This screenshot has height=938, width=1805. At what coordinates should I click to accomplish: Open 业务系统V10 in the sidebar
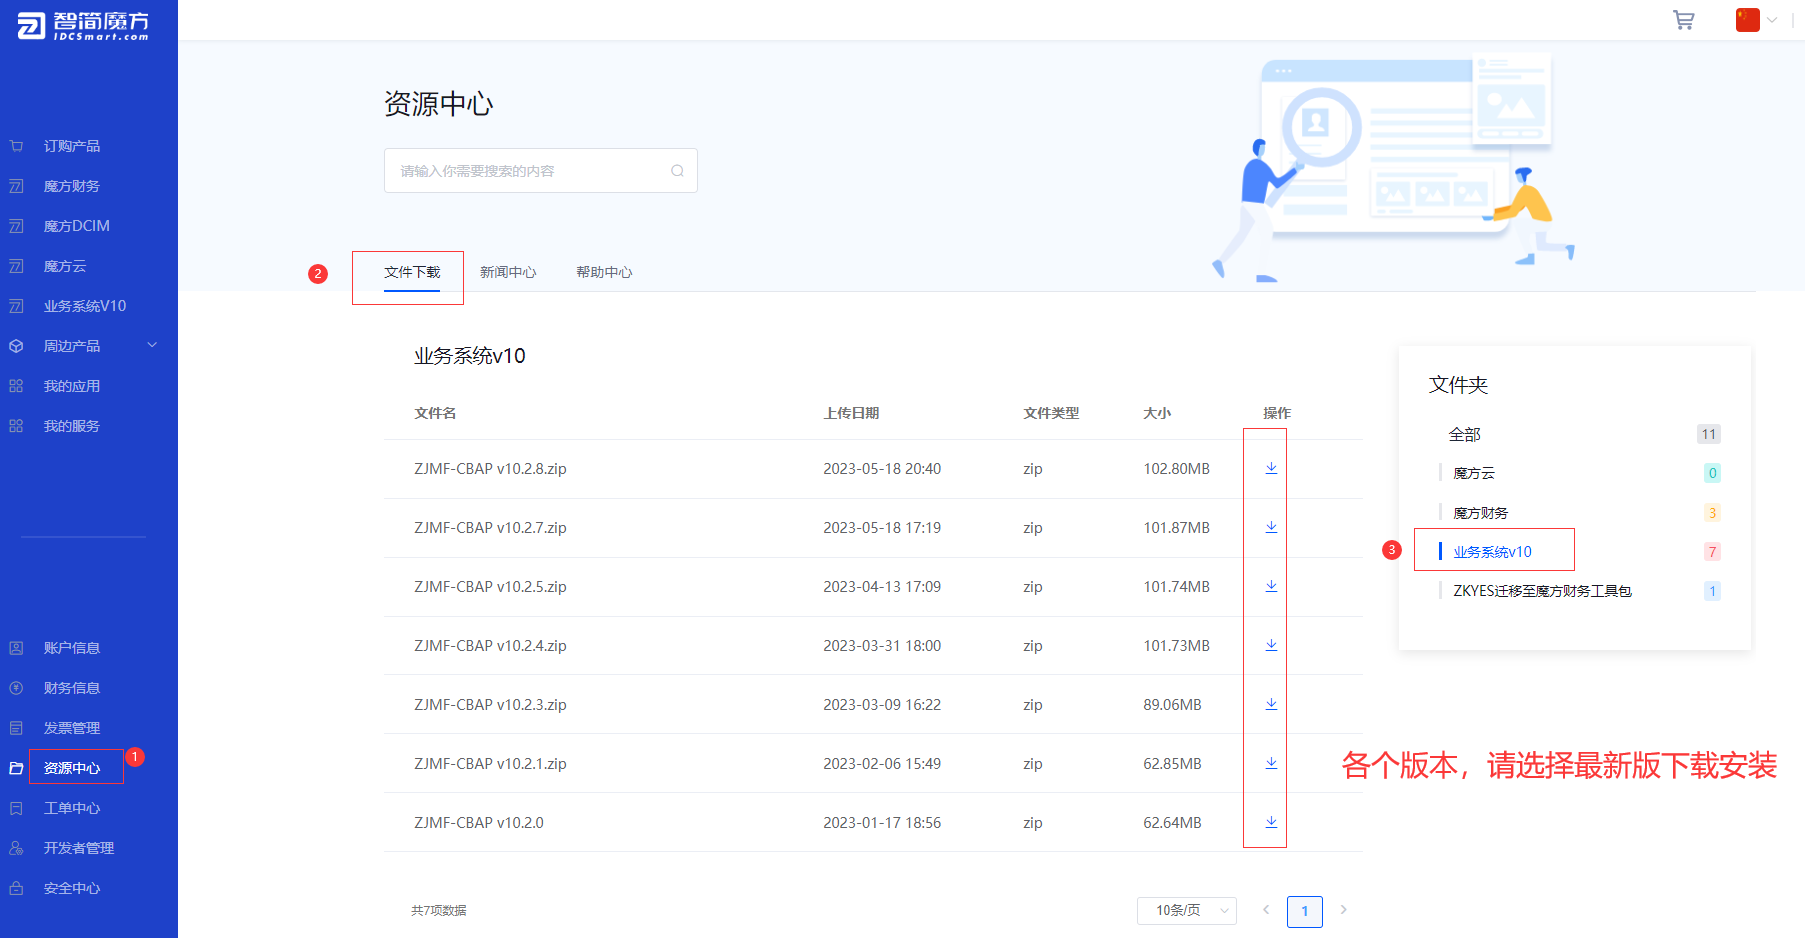point(85,306)
